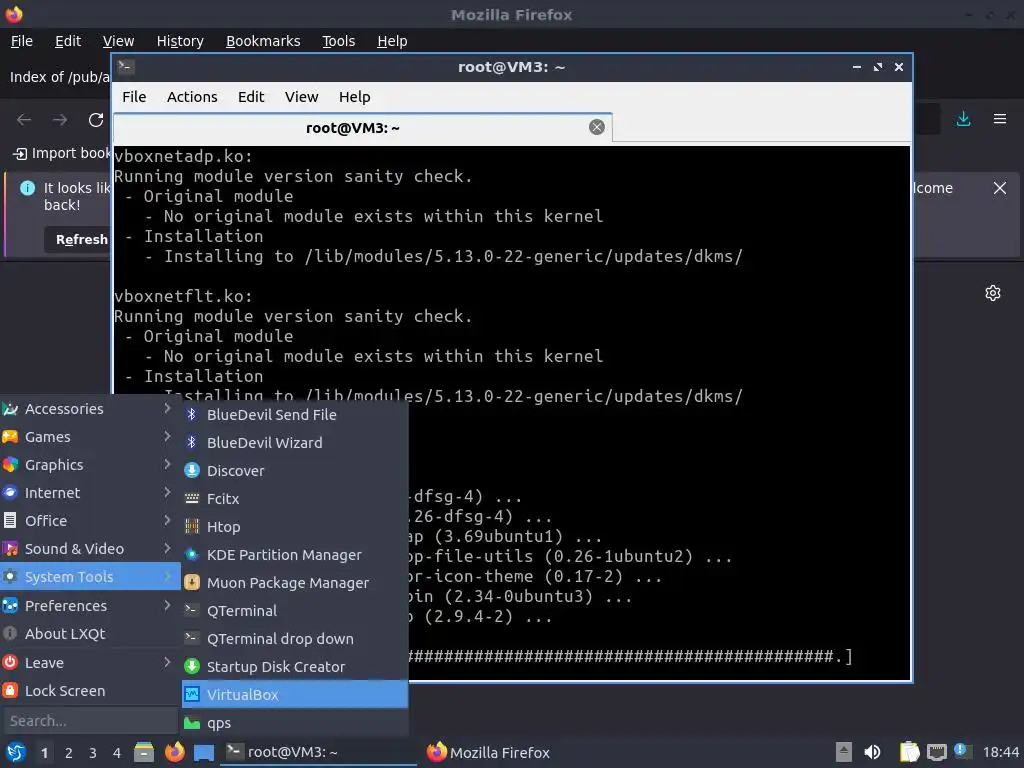Launch VirtualBox from System Tools submenu

point(295,694)
